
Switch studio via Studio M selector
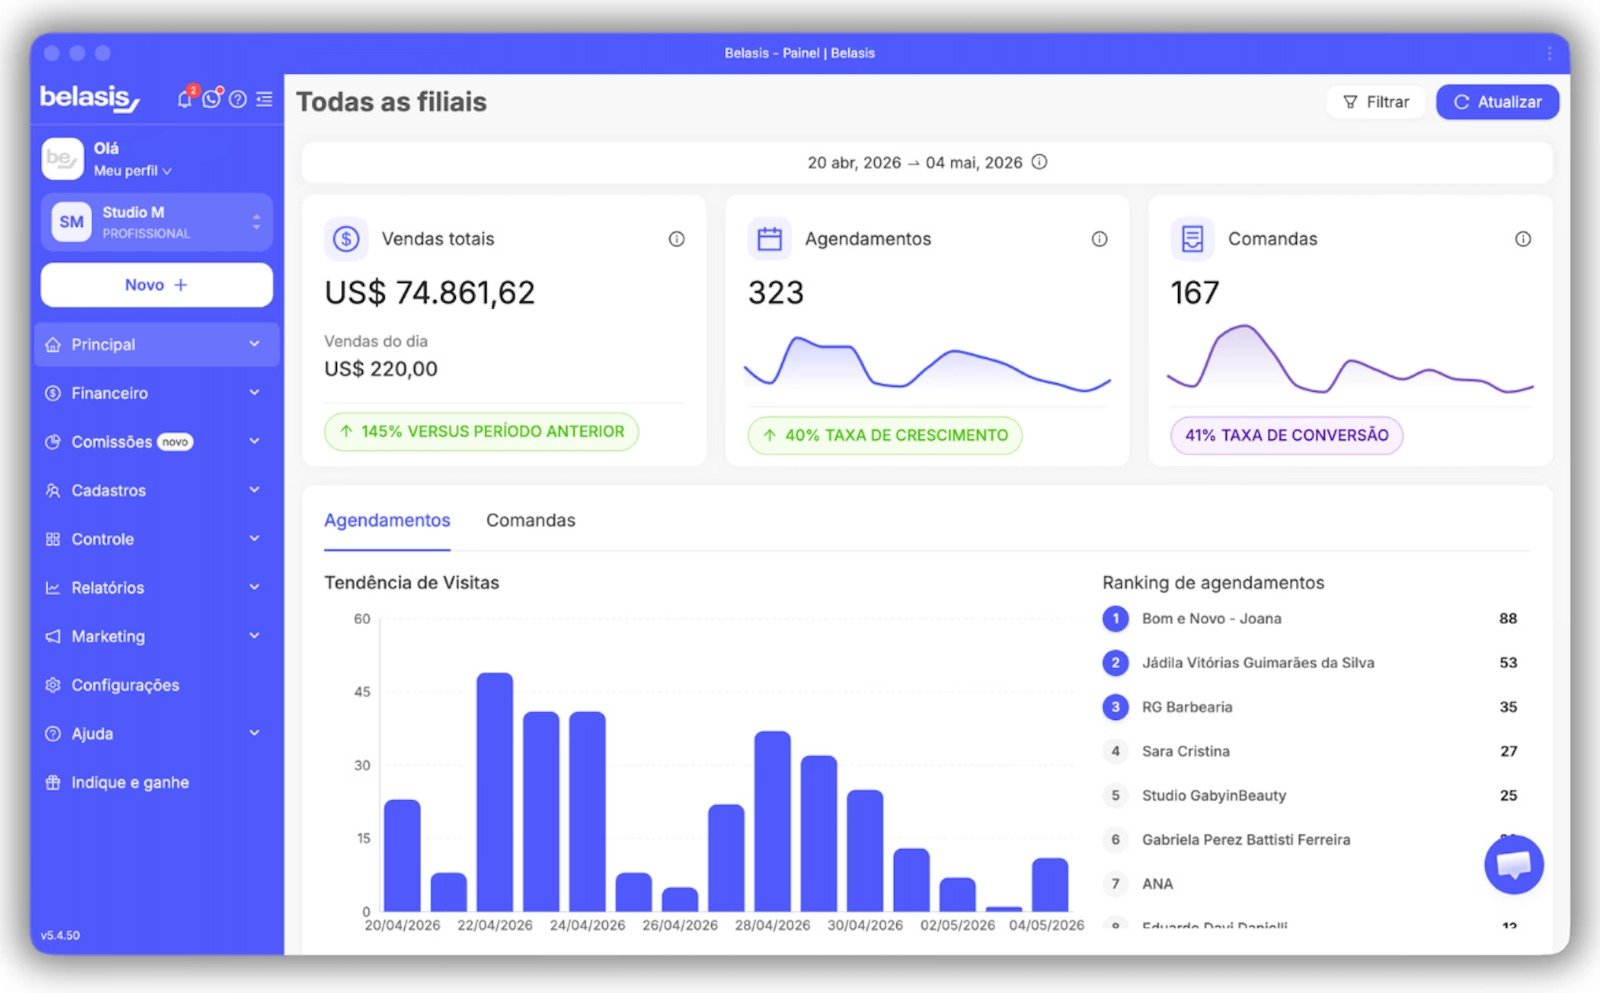(x=156, y=222)
